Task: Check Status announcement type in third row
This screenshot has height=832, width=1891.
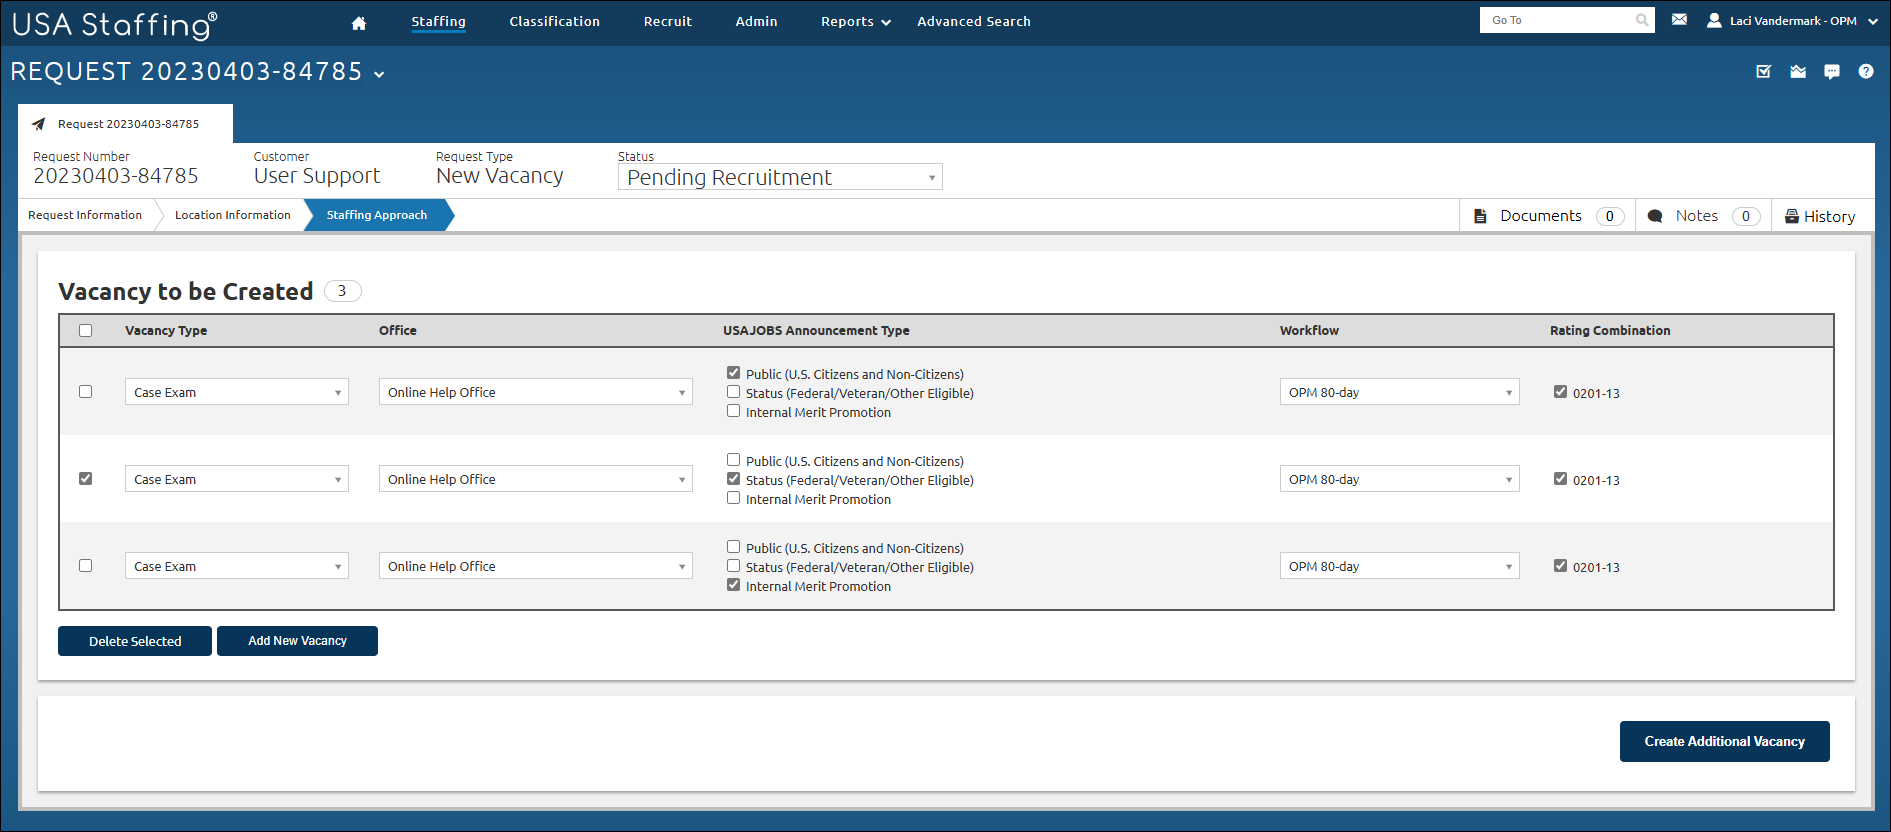Action: tap(734, 566)
